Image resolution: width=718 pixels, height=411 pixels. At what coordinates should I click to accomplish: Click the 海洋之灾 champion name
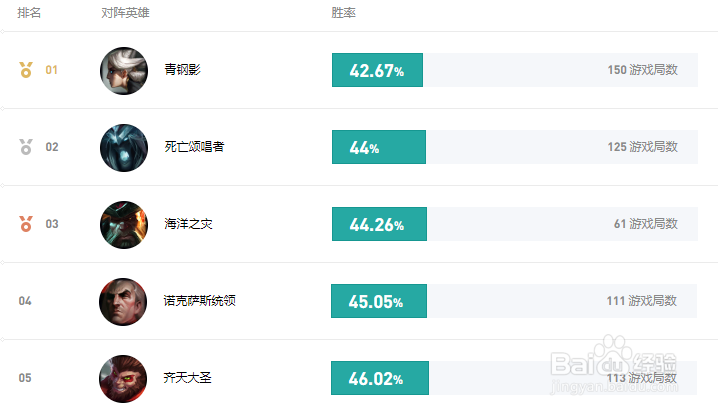point(189,224)
